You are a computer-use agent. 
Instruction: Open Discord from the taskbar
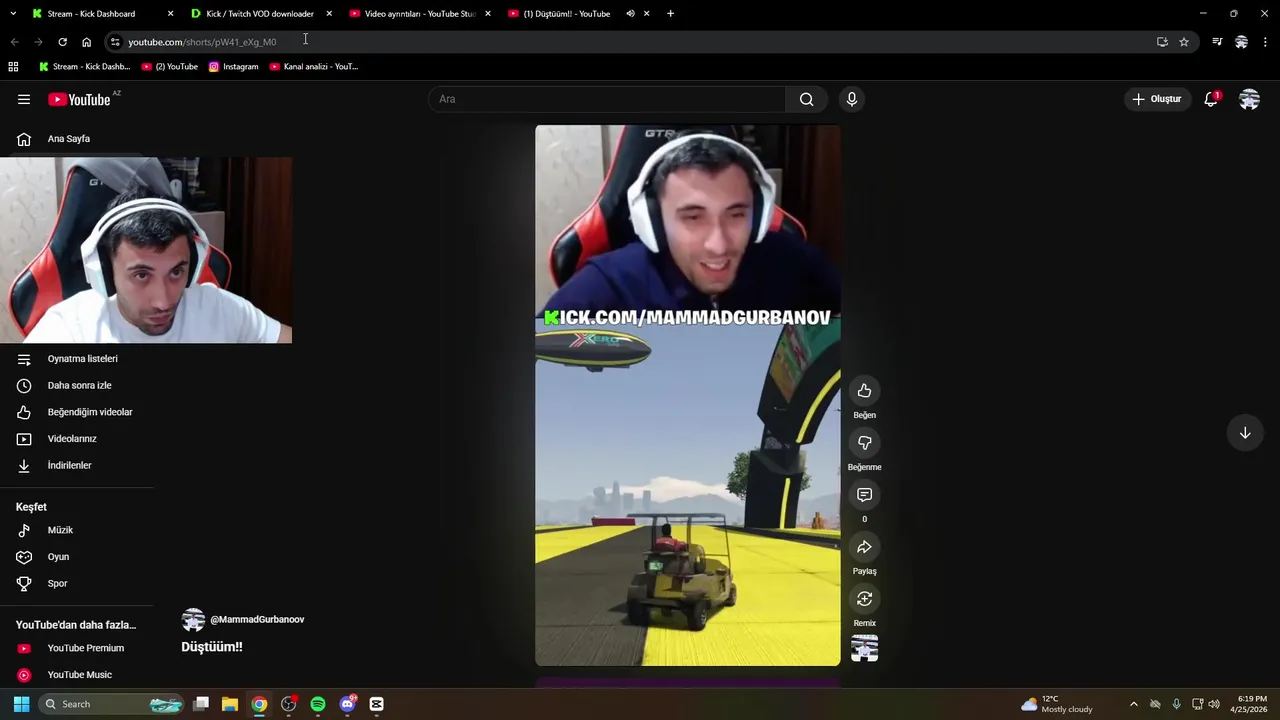click(347, 704)
